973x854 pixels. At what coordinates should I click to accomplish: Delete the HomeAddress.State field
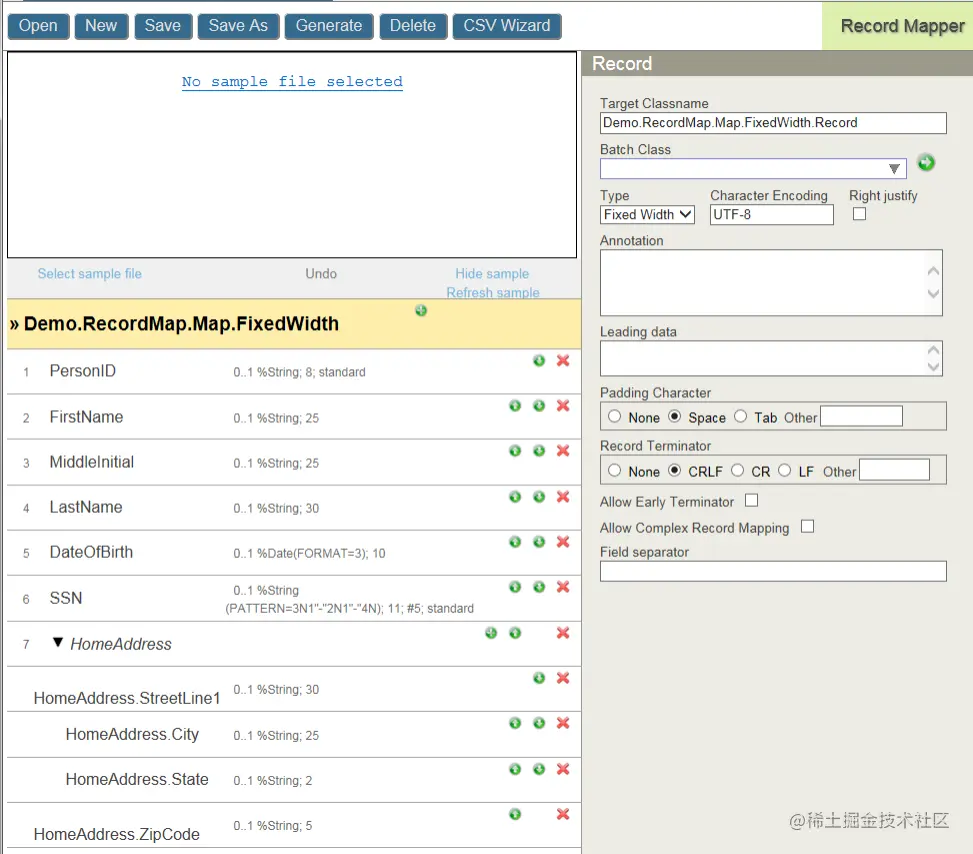point(563,770)
